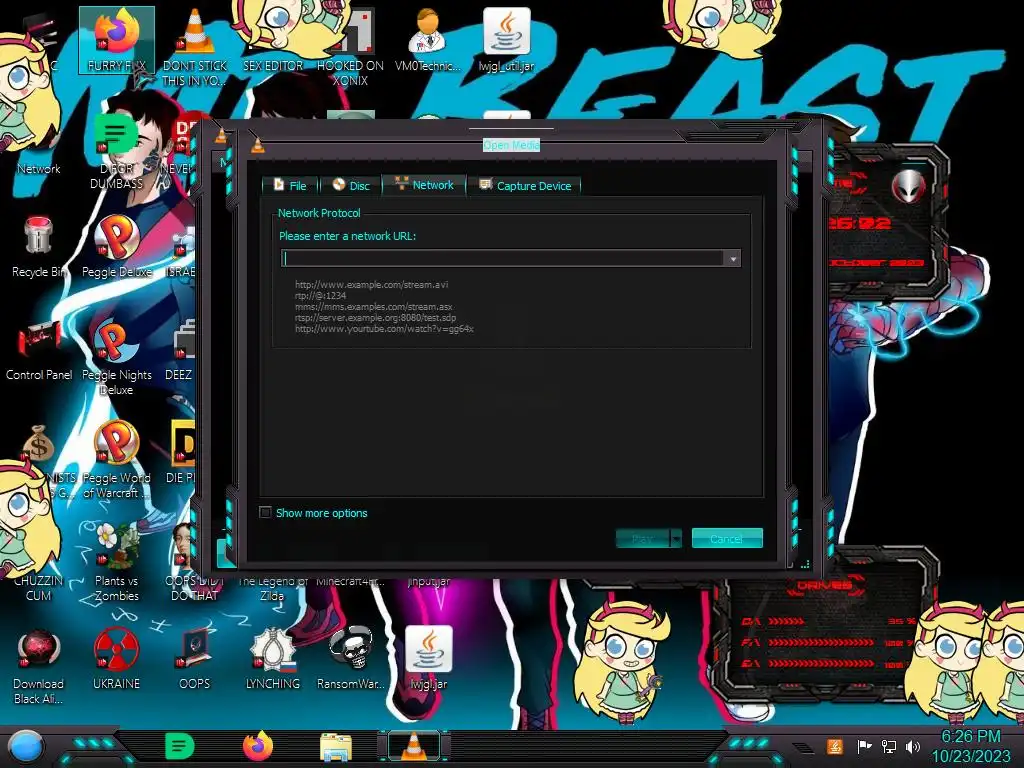
Task: Open the Peggle Nights Deluxe desktop icon
Action: point(116,357)
